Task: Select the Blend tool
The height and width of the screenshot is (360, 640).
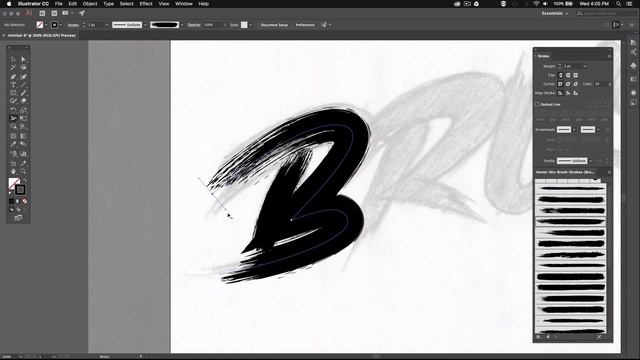Action: [x=23, y=144]
